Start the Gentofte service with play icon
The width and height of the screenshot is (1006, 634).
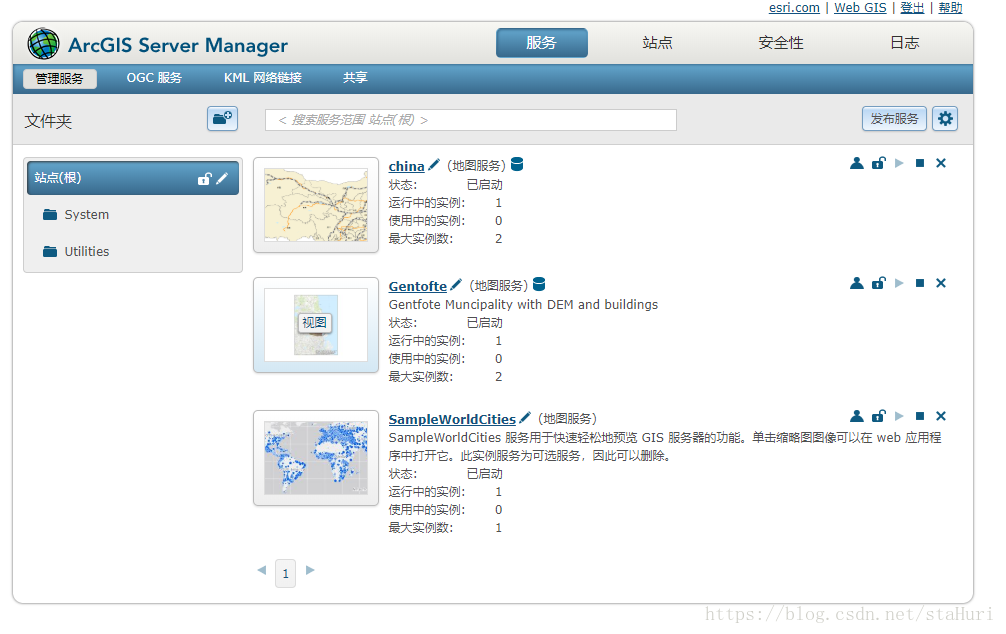899,283
